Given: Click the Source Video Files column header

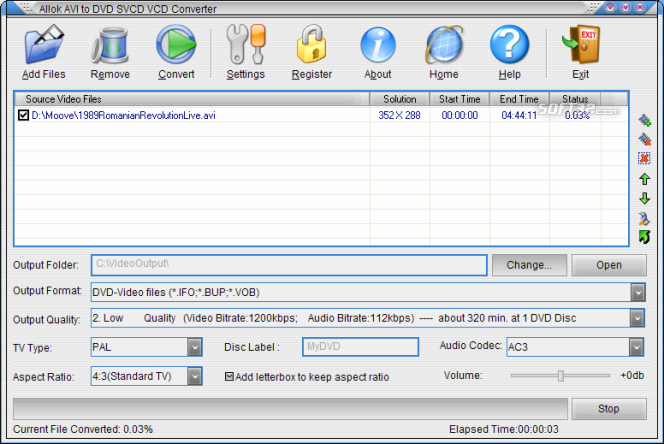Looking at the screenshot, I should [x=192, y=99].
